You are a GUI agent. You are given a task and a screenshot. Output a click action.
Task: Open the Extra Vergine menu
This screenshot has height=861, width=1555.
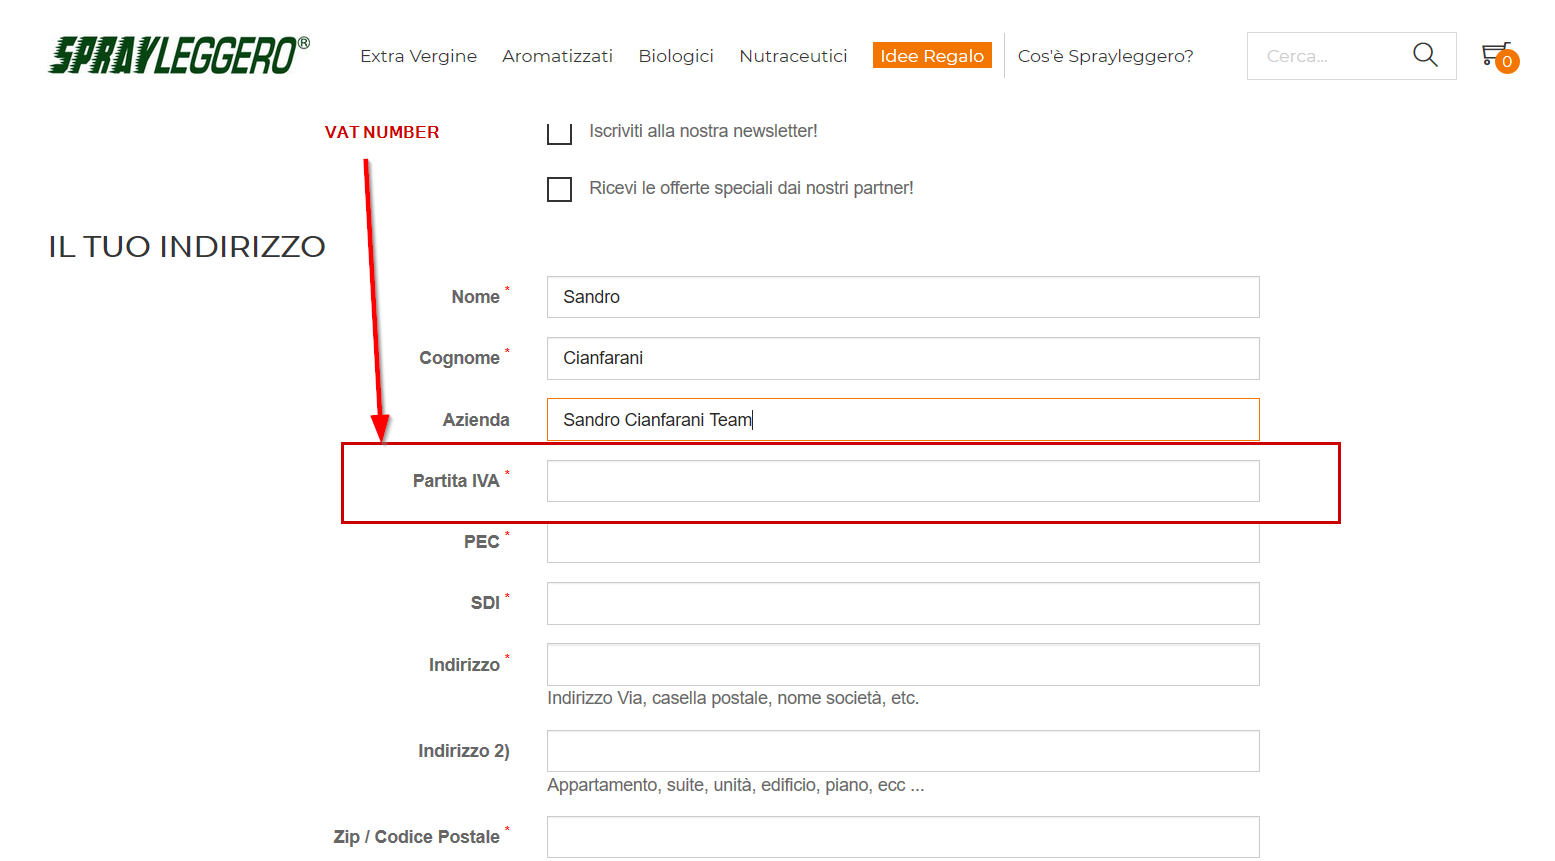[418, 56]
